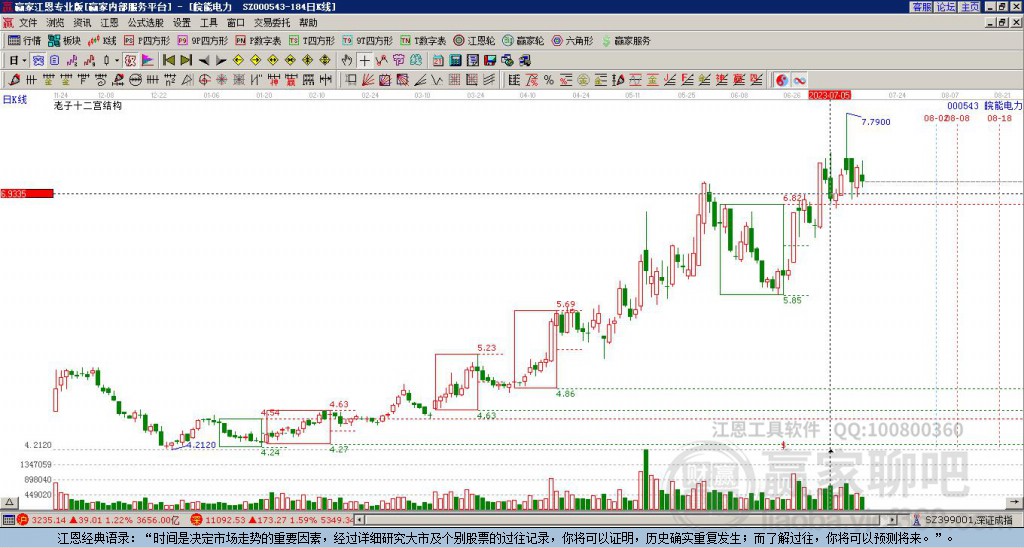Click the 主页 homepage link
The height and width of the screenshot is (548, 1024).
(970, 7)
